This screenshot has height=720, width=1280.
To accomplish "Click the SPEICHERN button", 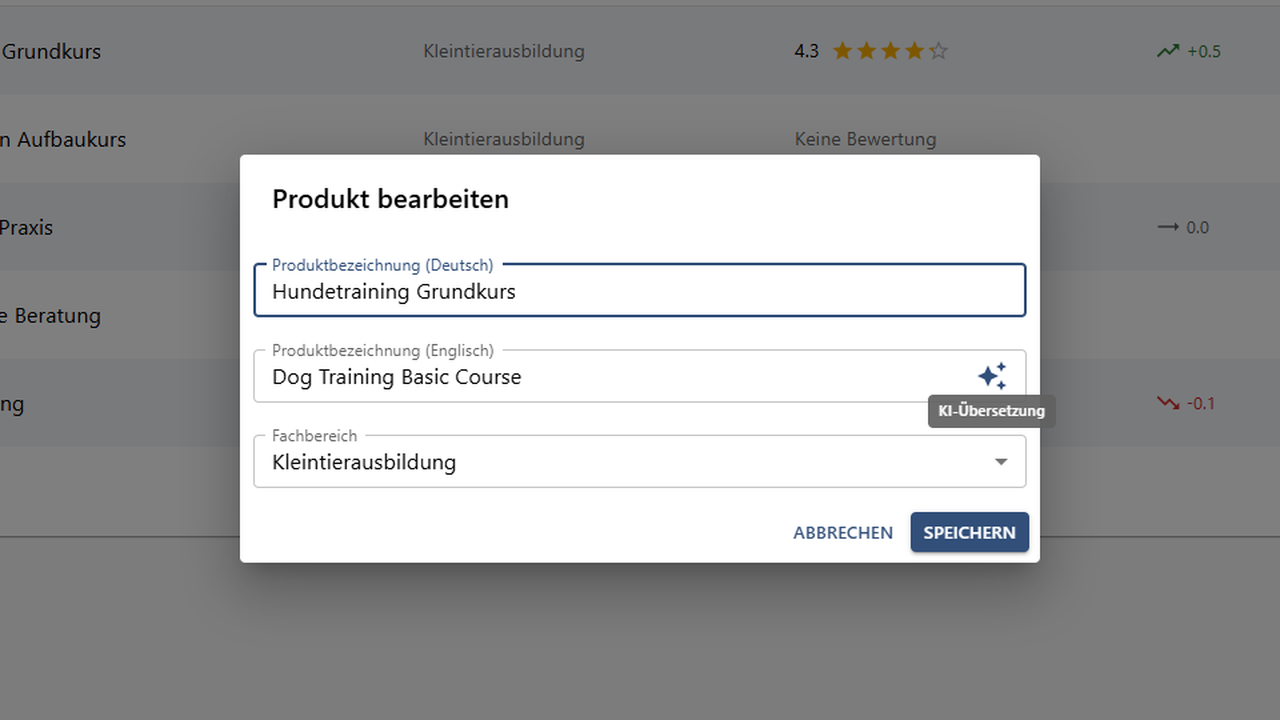I will [x=969, y=532].
